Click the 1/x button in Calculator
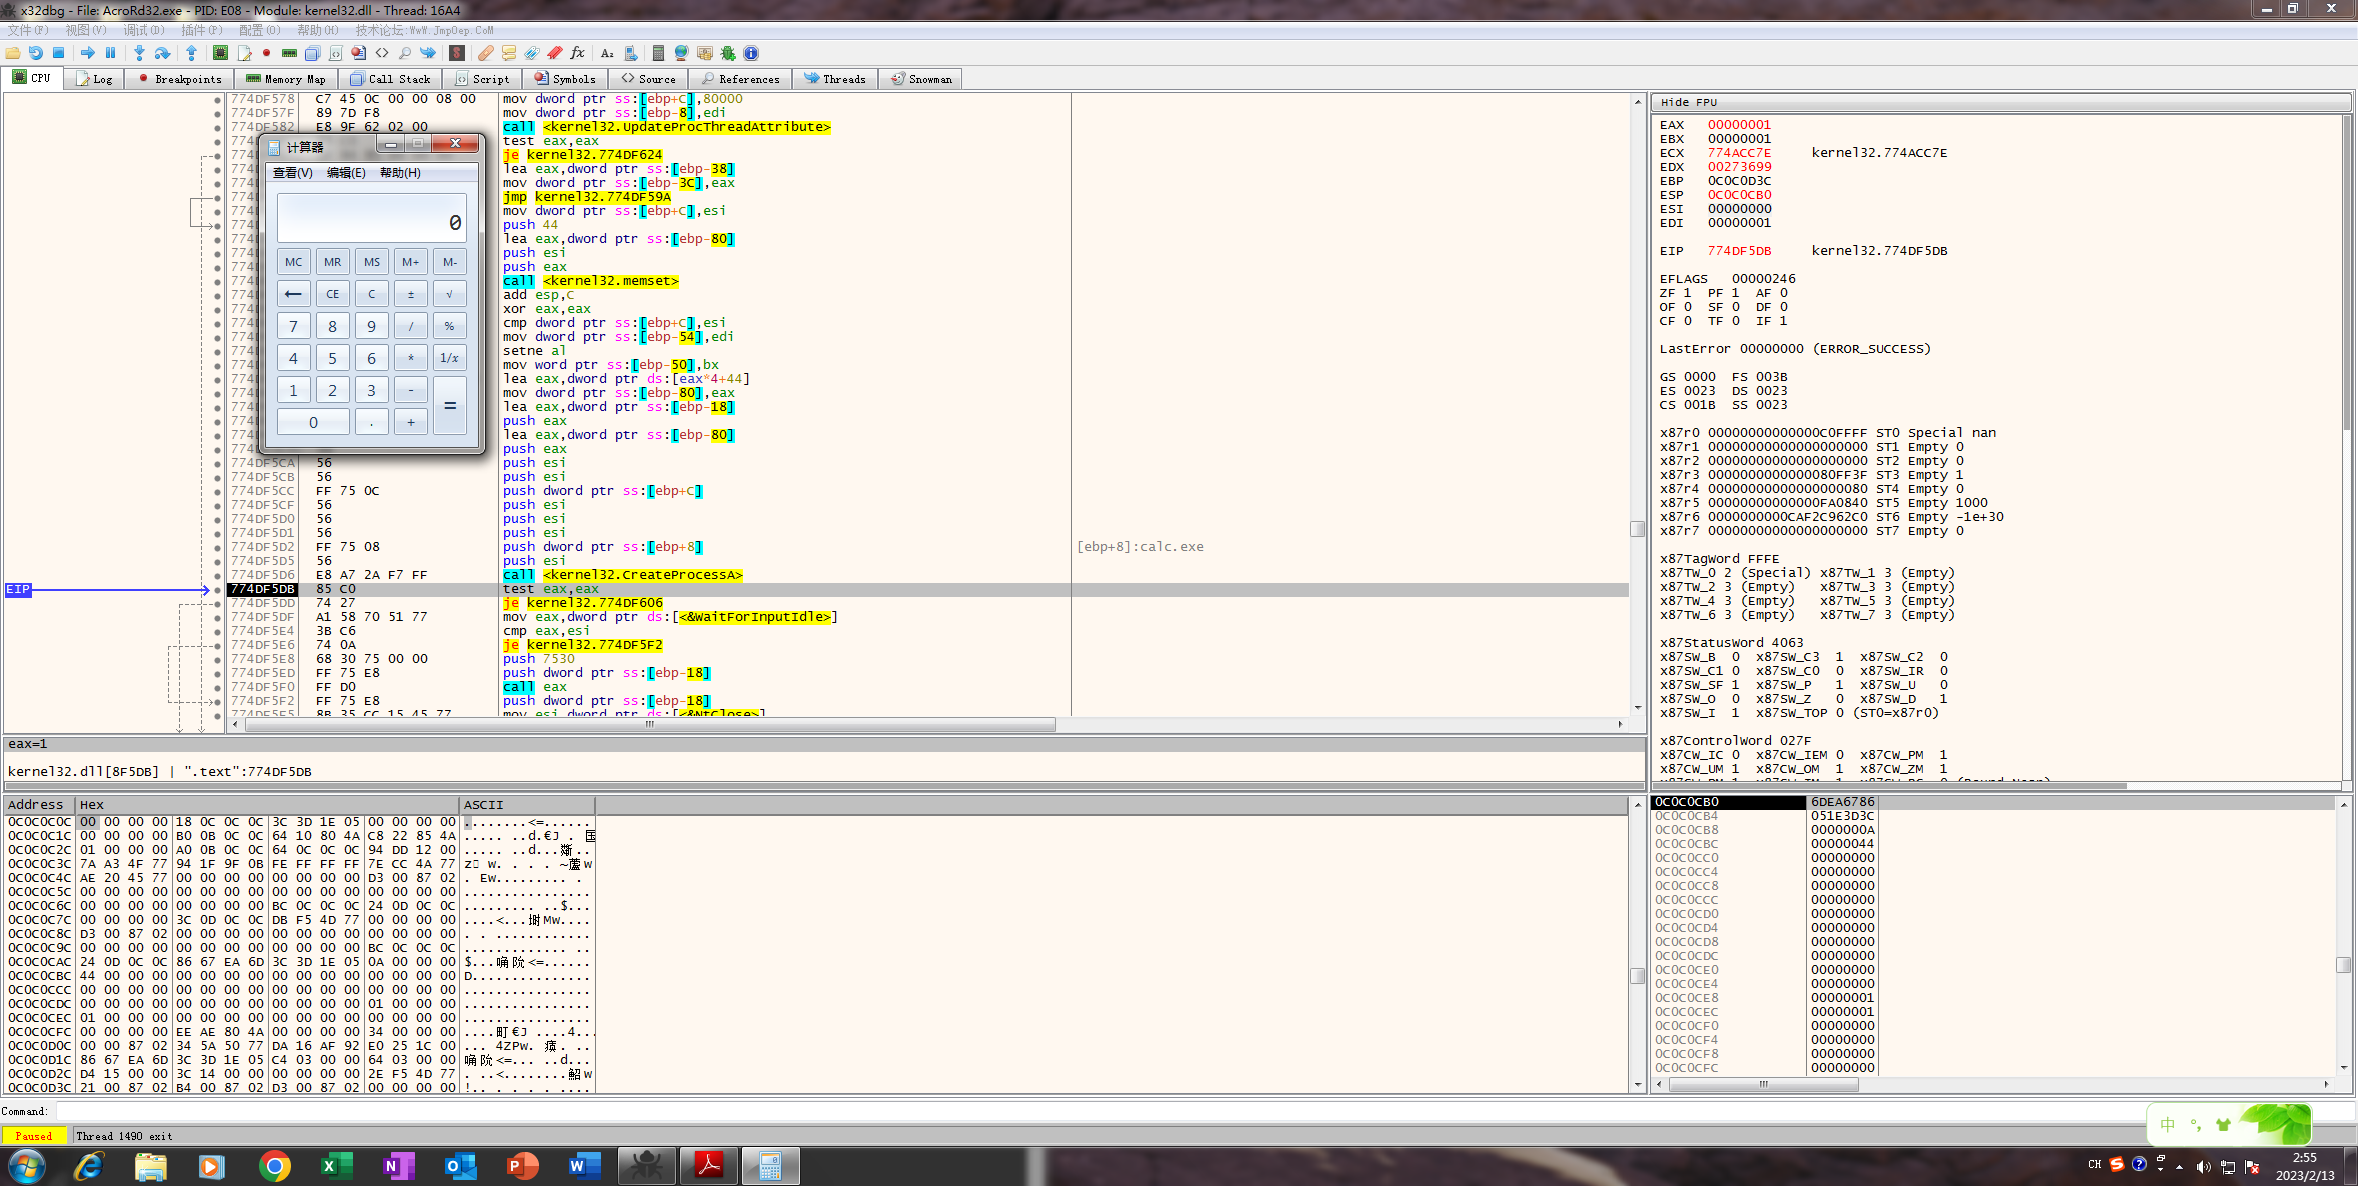 pos(449,358)
